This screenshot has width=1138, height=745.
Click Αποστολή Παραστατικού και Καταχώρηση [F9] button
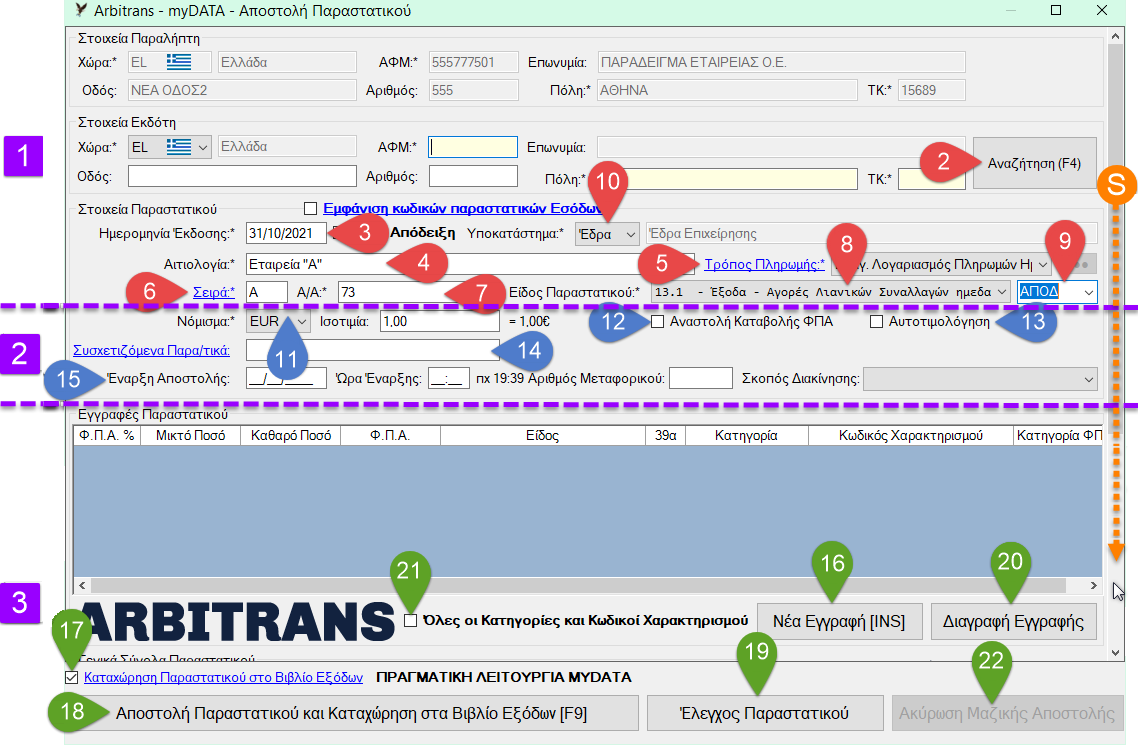(351, 713)
